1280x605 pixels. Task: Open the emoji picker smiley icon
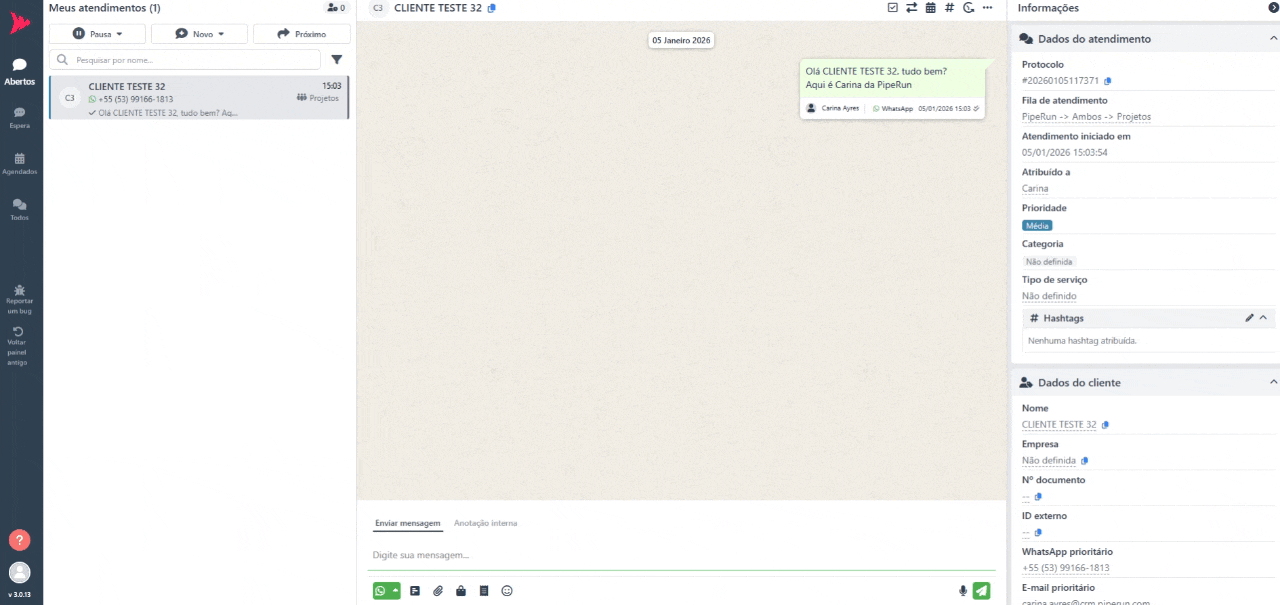pos(507,591)
